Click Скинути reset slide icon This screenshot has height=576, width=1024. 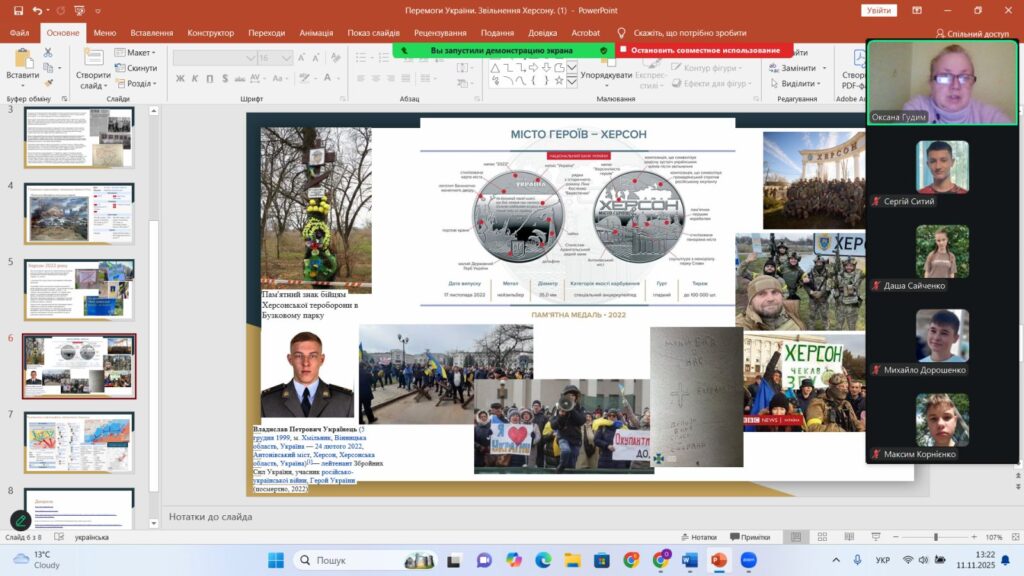point(136,68)
